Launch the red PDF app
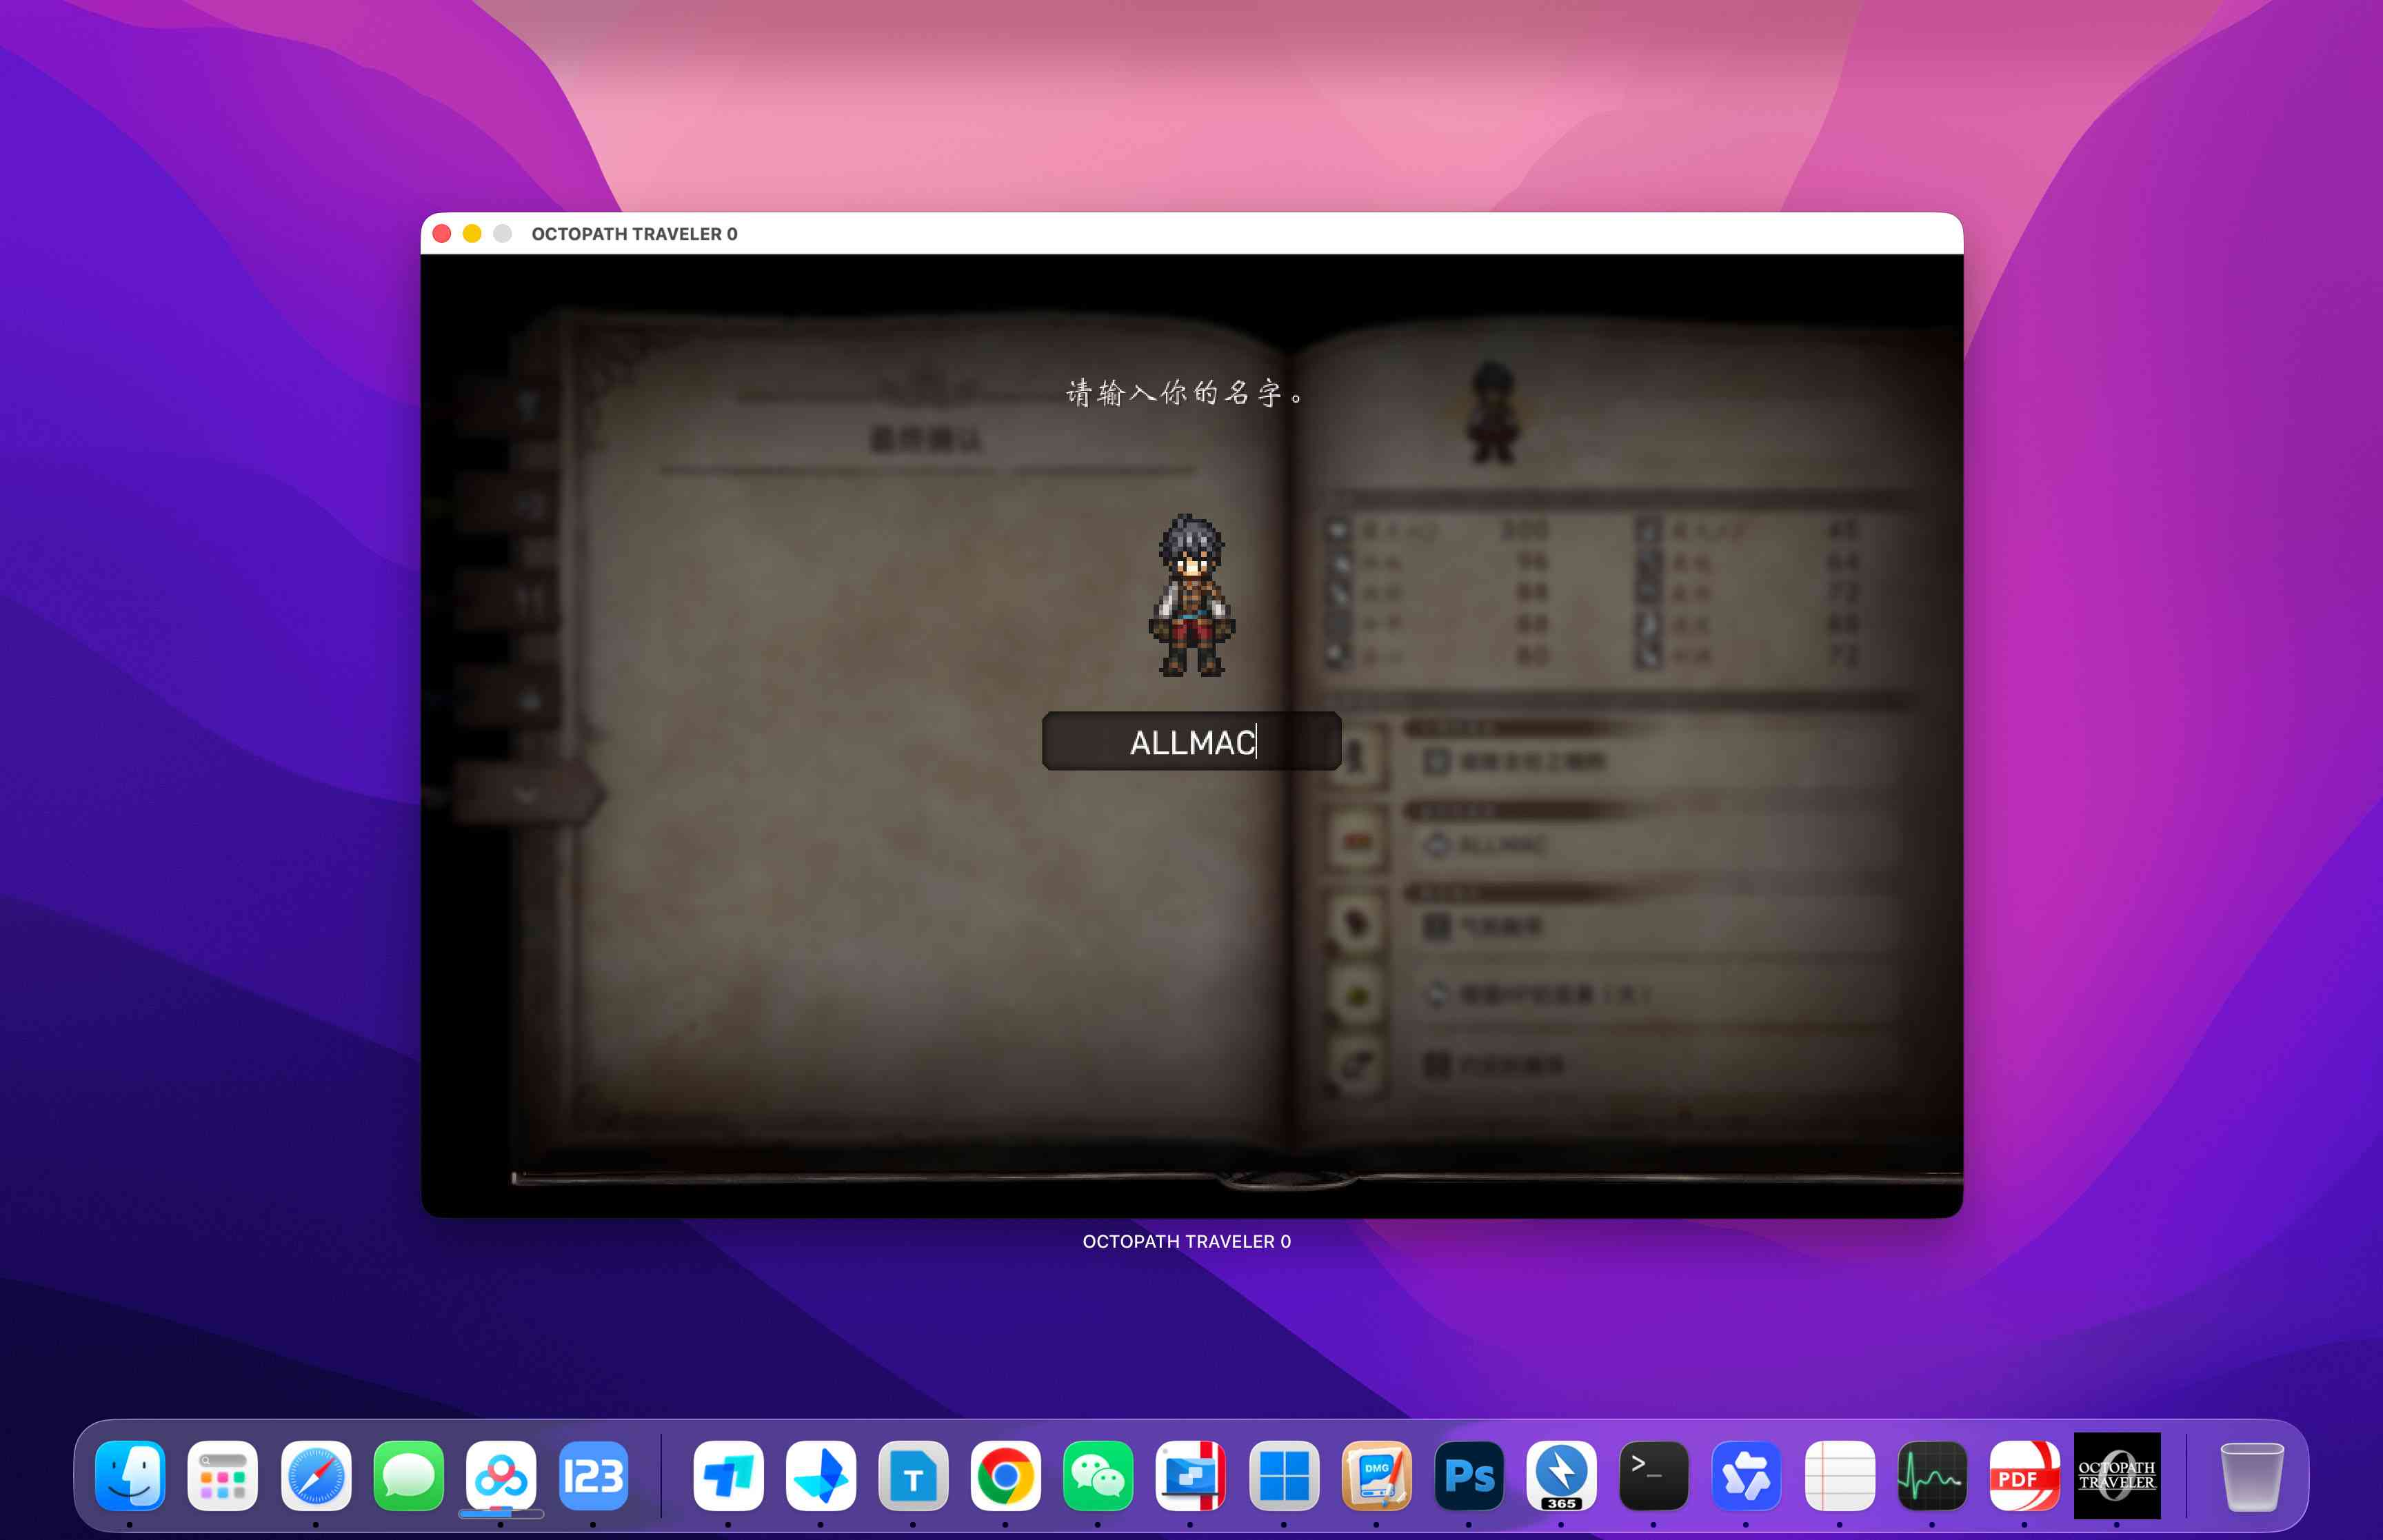2383x1540 pixels. 2024,1476
